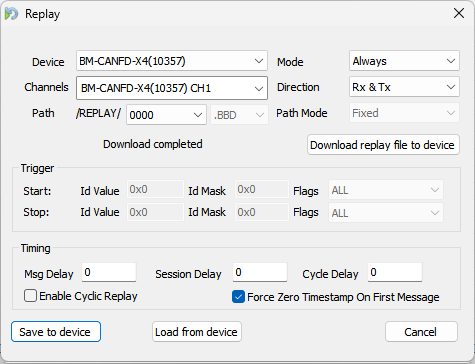This screenshot has height=364, width=475.
Task: Open the Path file number dropdown 0000
Action: pos(166,115)
